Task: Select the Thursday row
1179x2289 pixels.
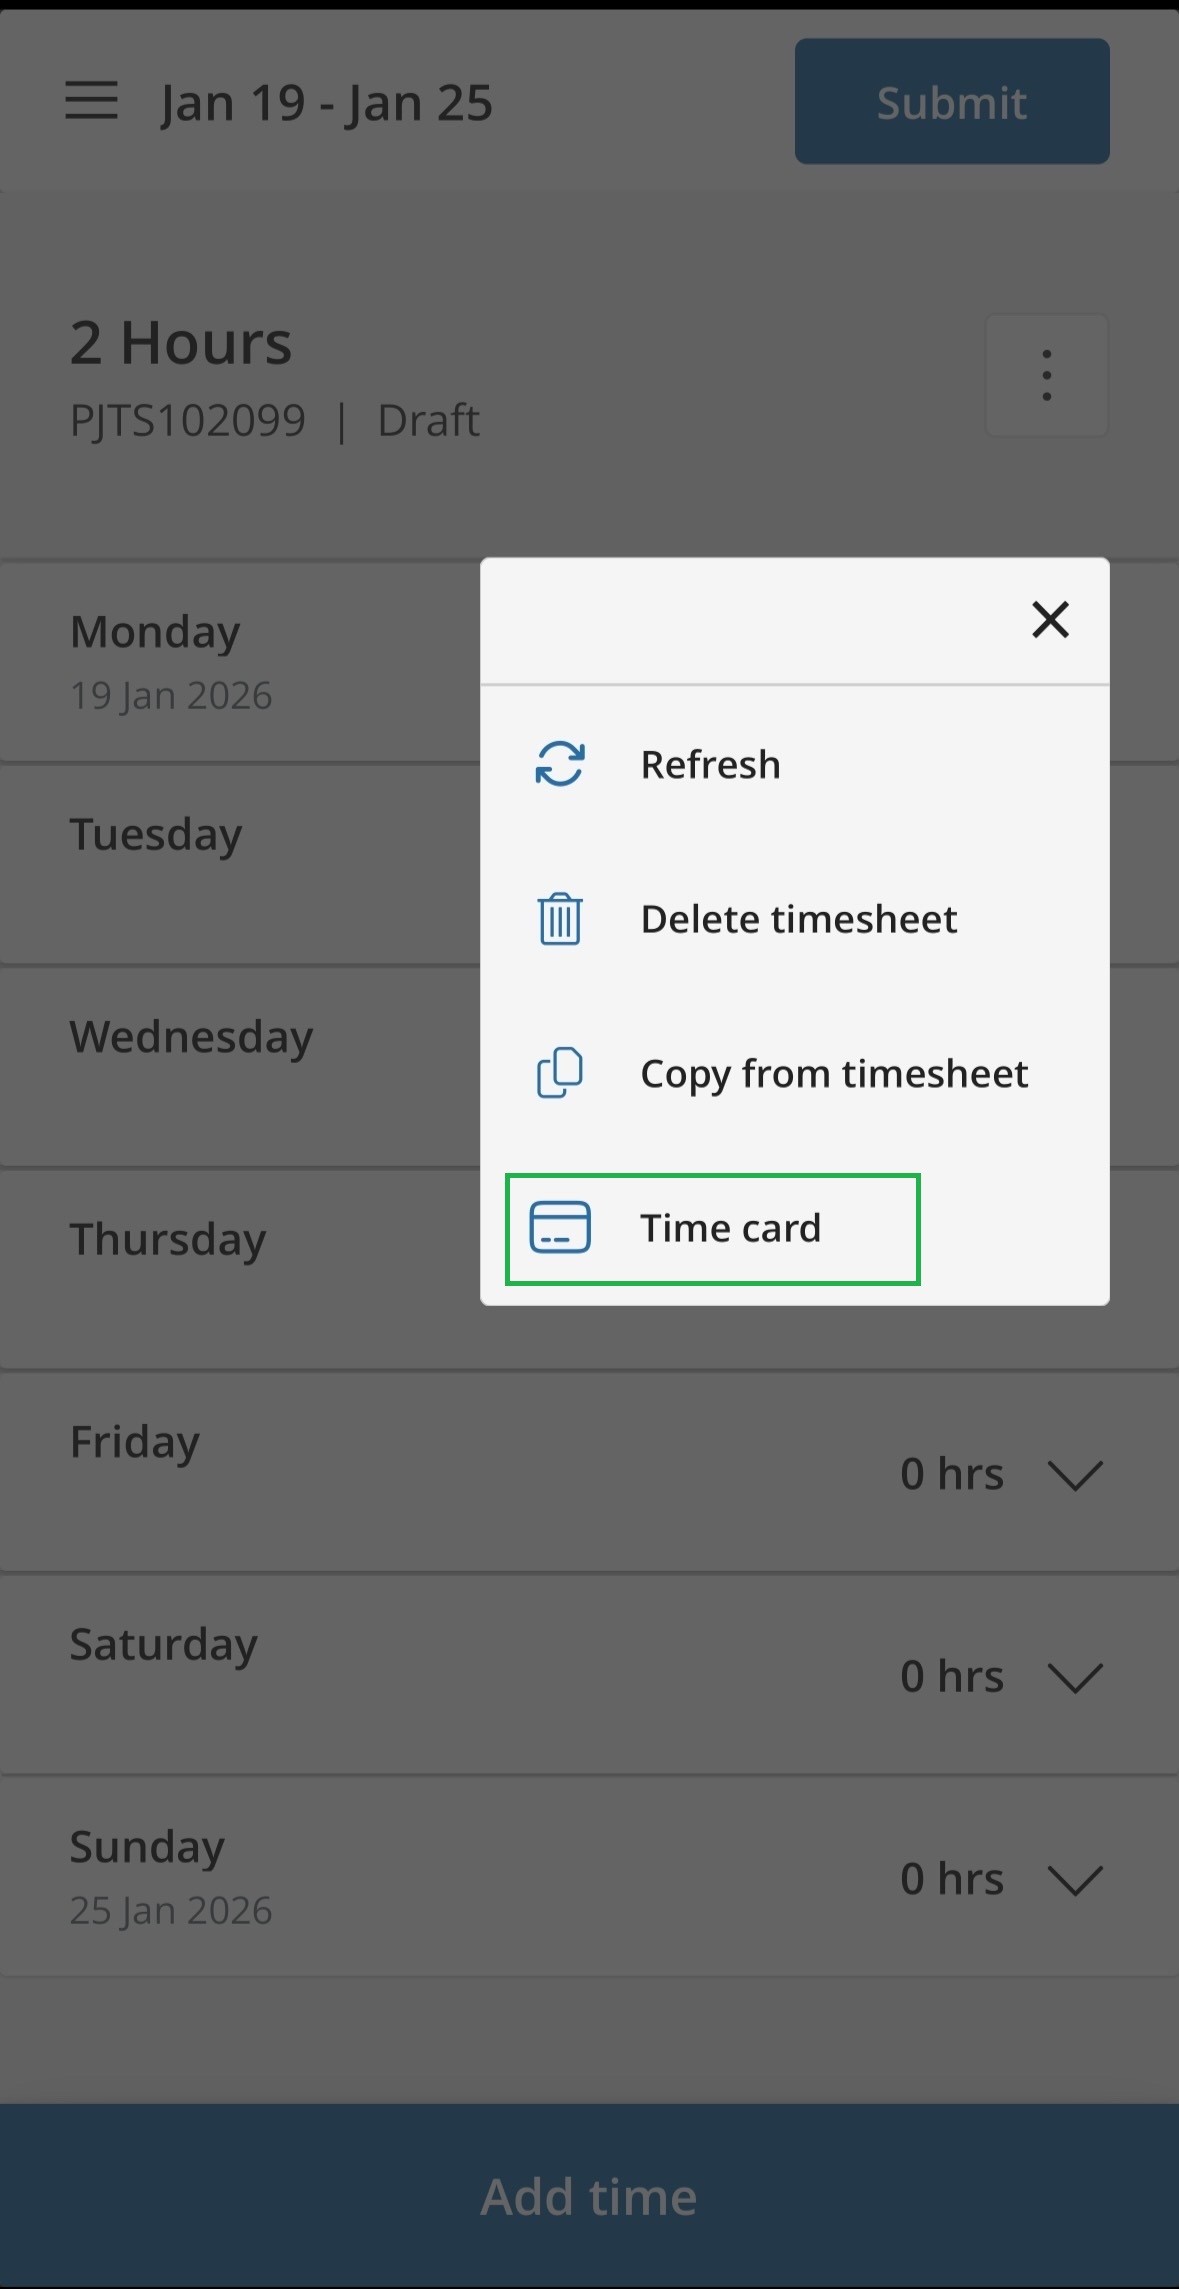Action: (x=240, y=1268)
